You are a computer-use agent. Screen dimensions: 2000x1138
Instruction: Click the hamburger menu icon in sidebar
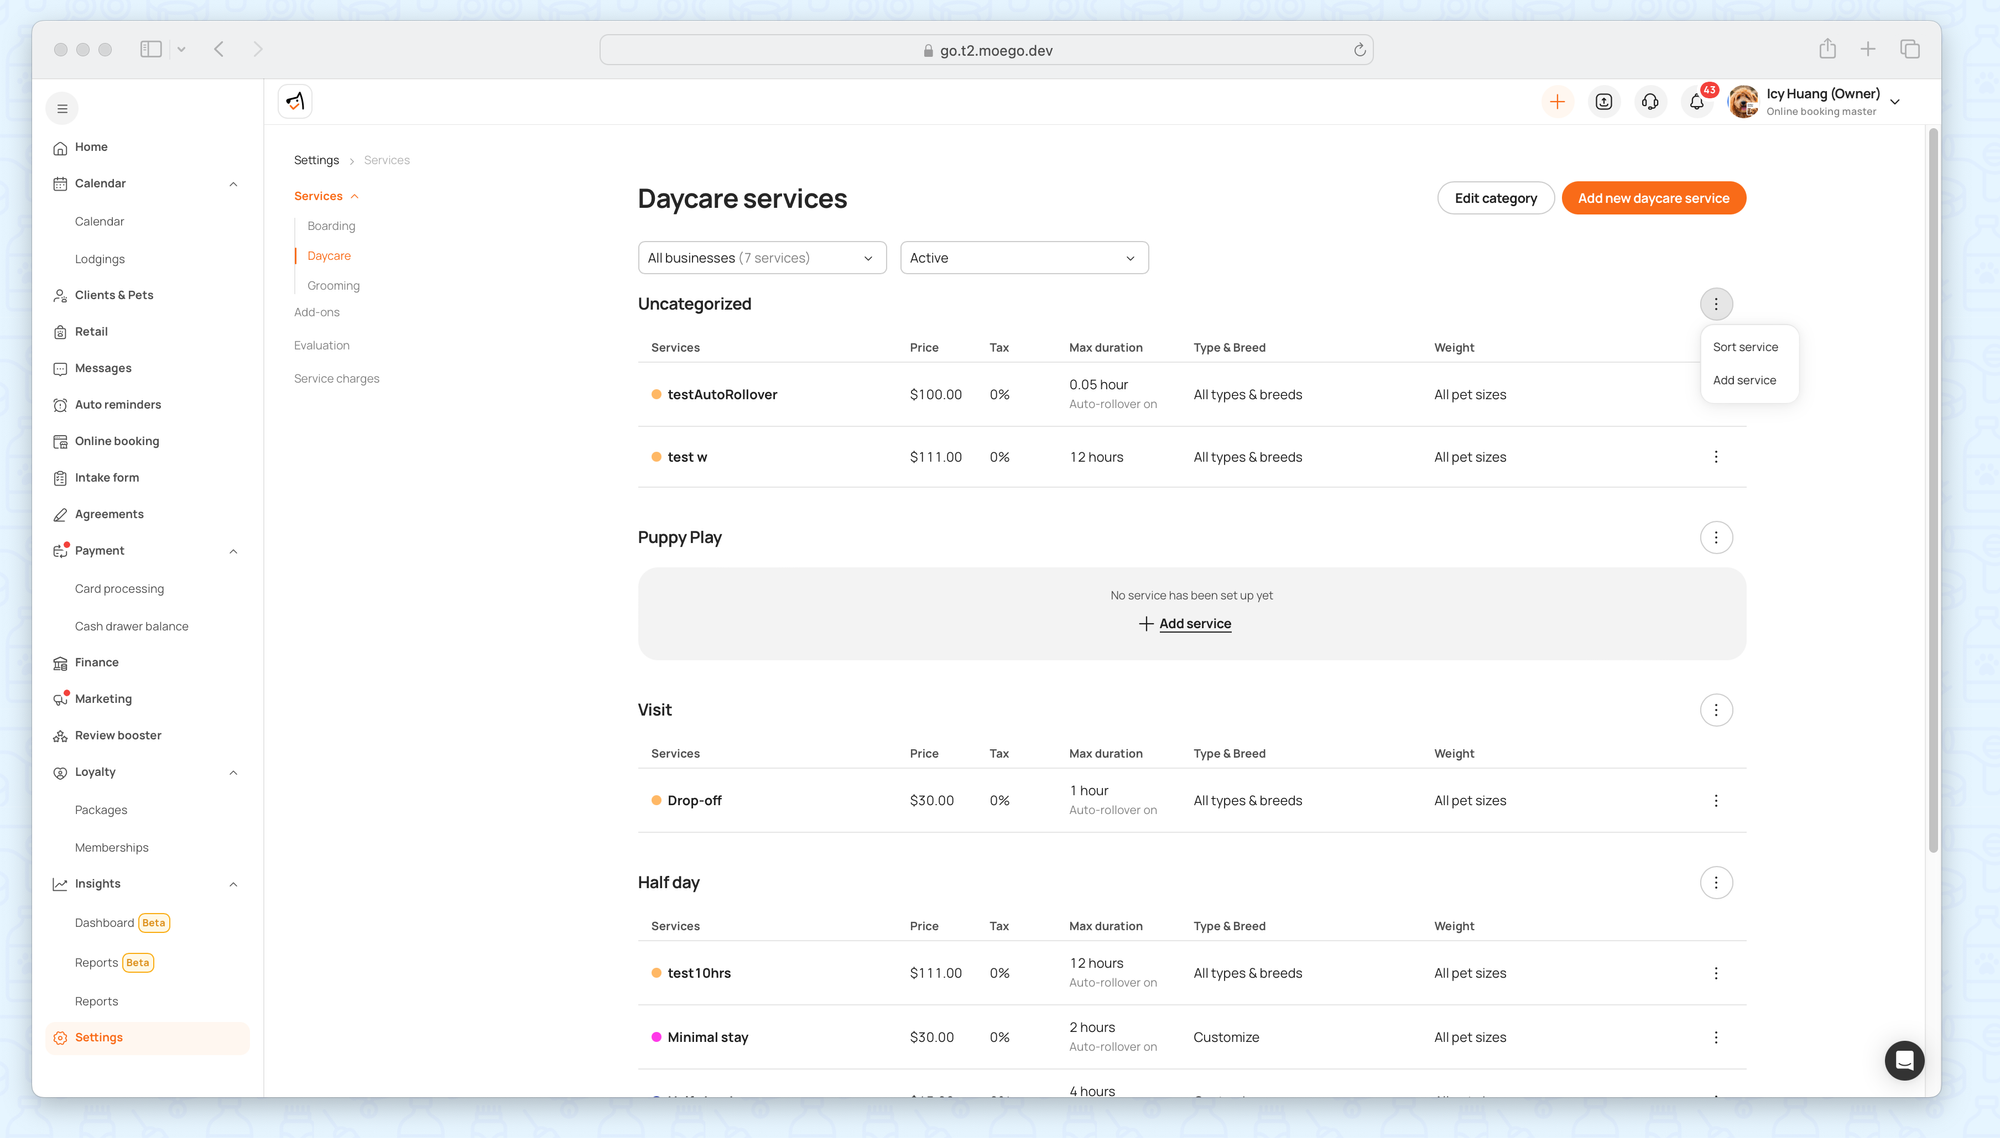62,109
